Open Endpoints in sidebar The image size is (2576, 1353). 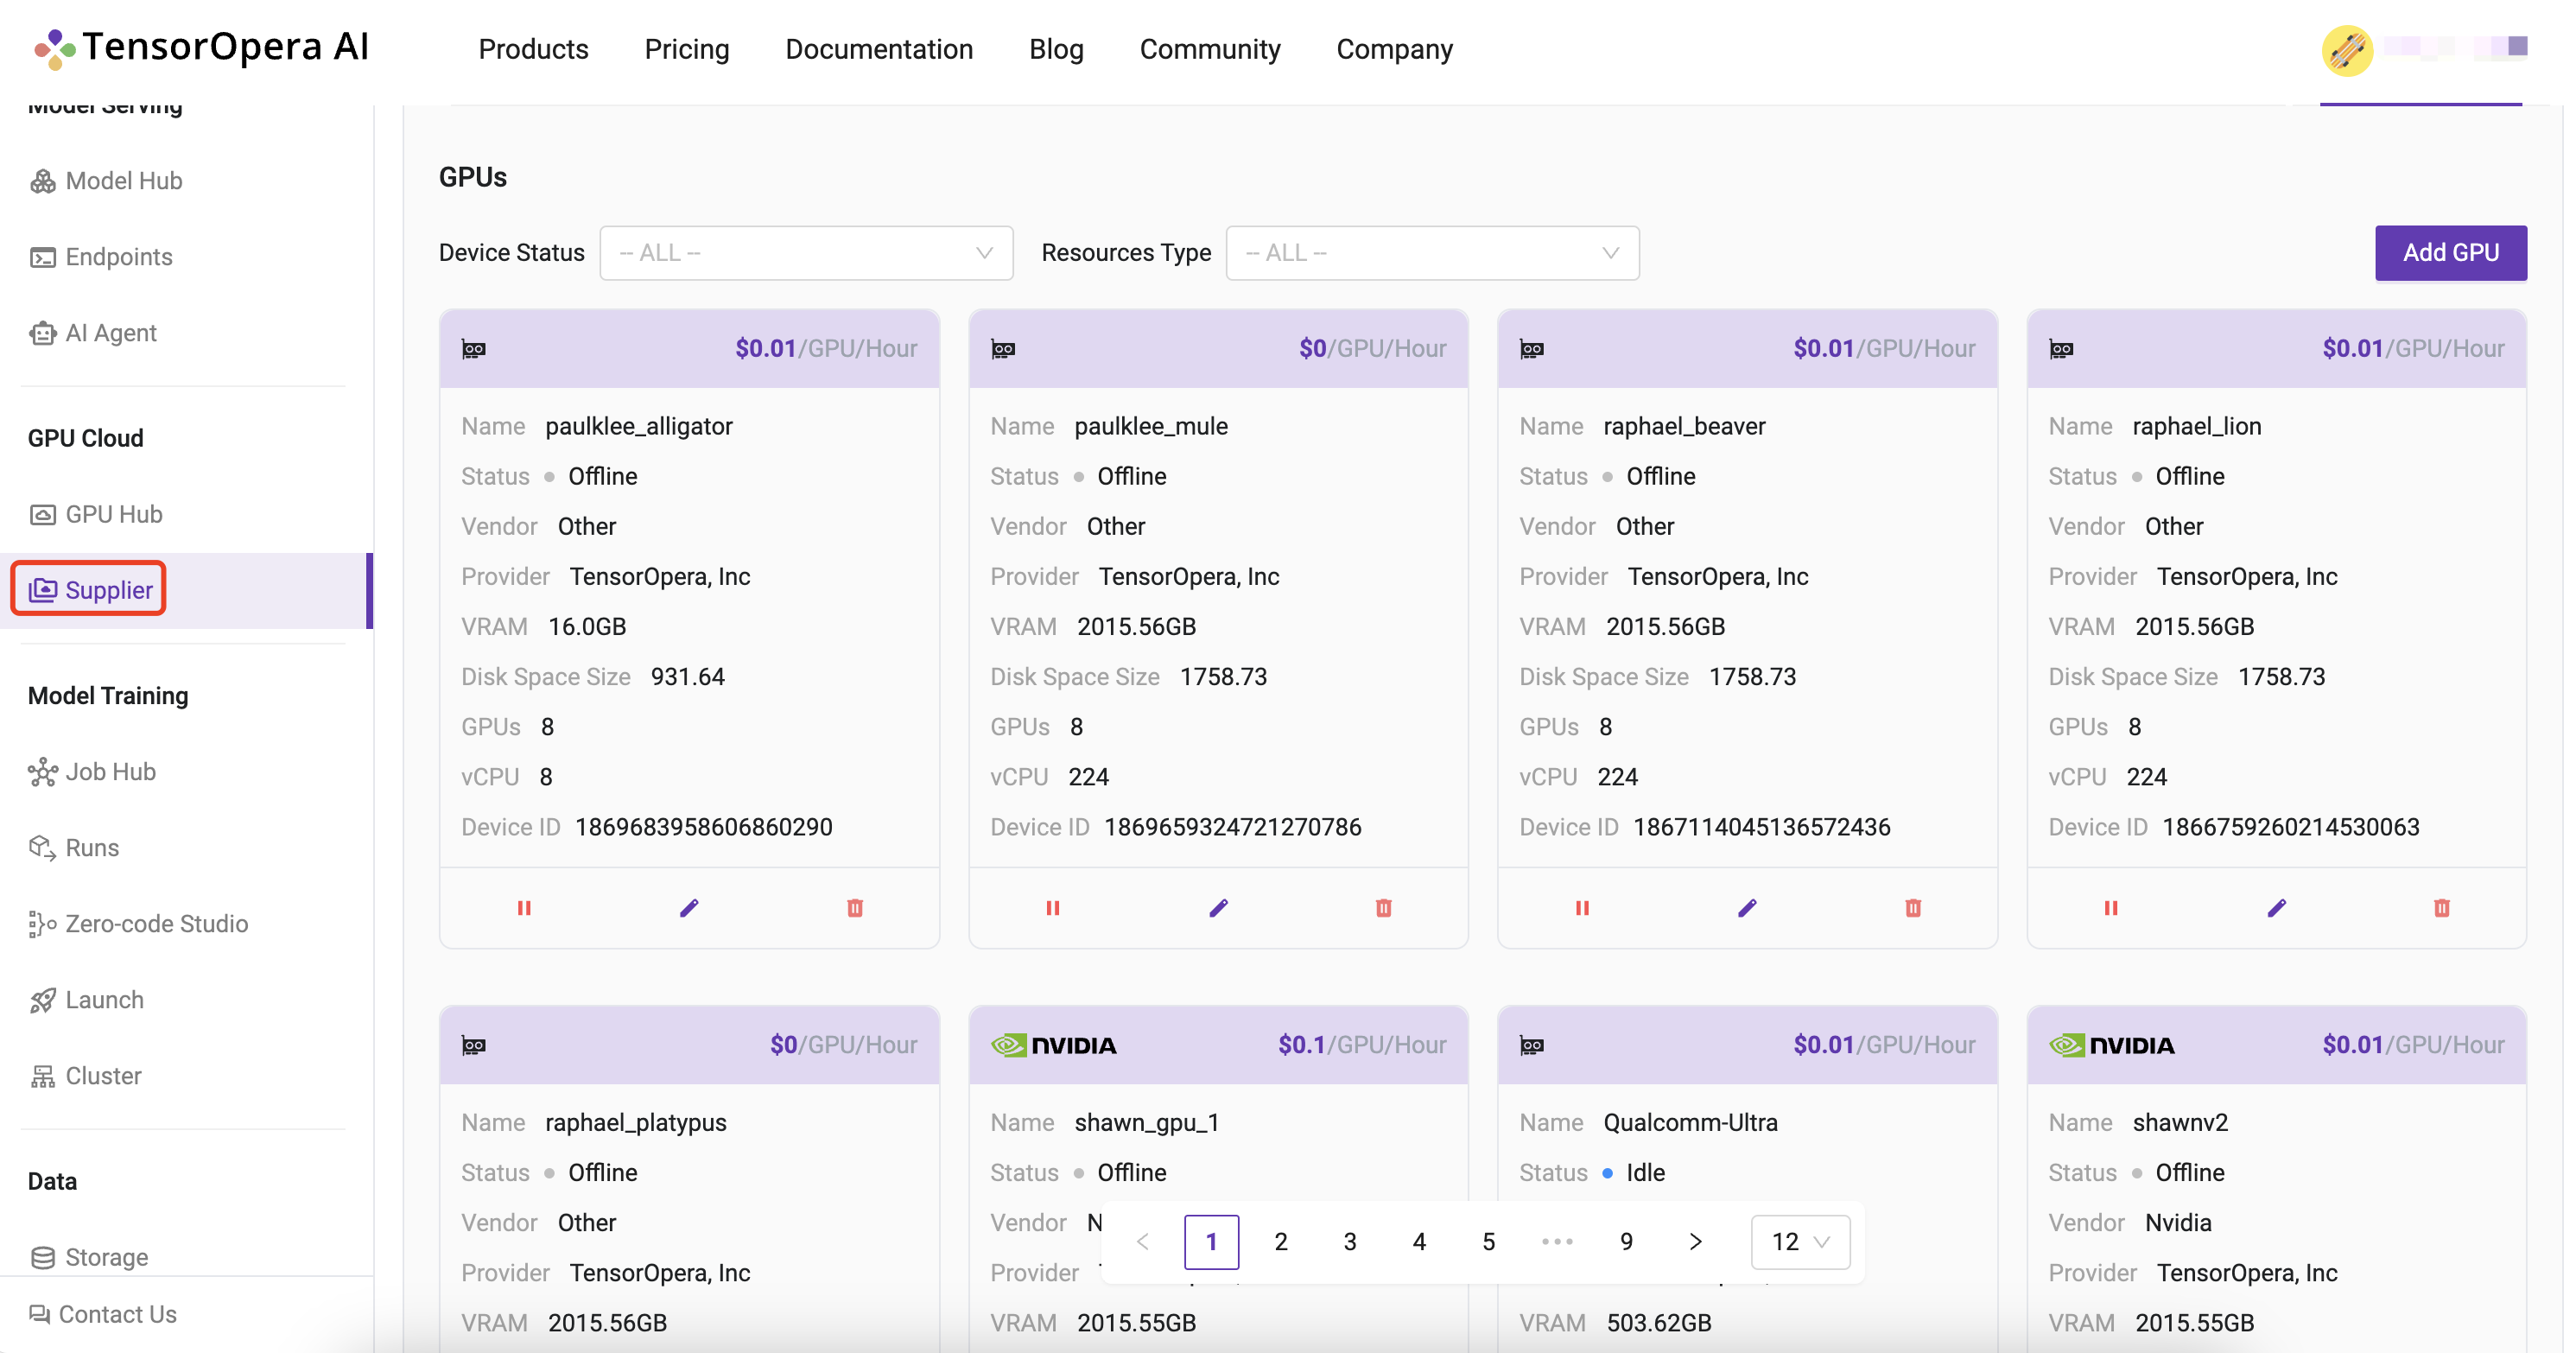tap(101, 257)
